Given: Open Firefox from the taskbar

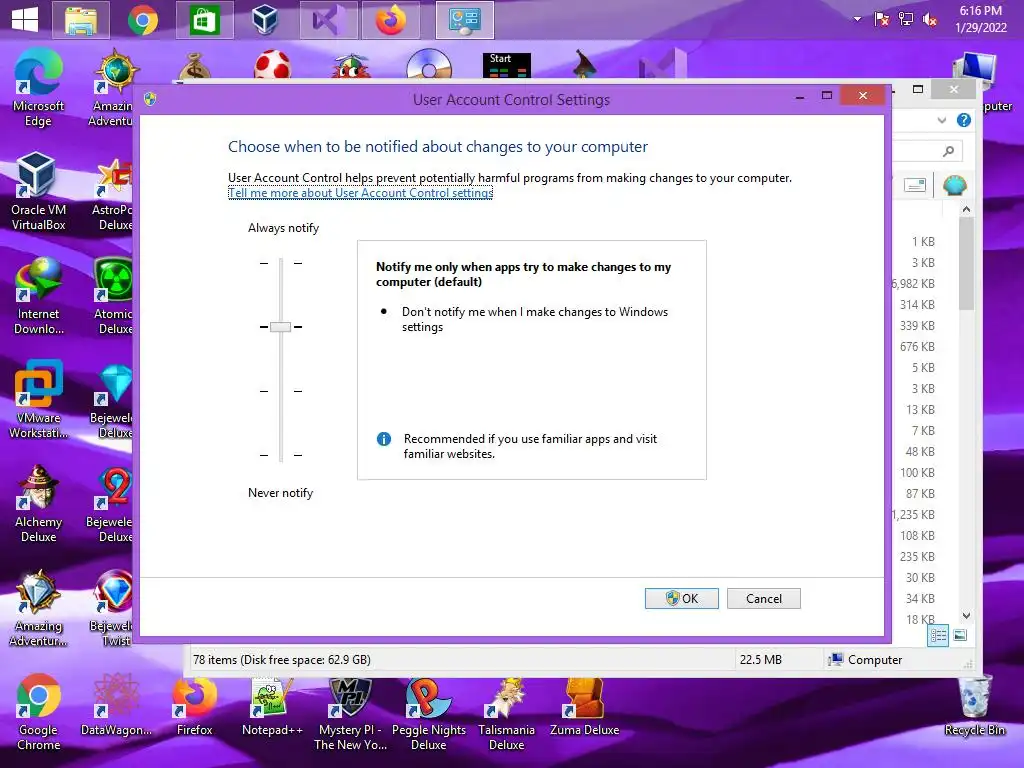Looking at the screenshot, I should click(391, 20).
